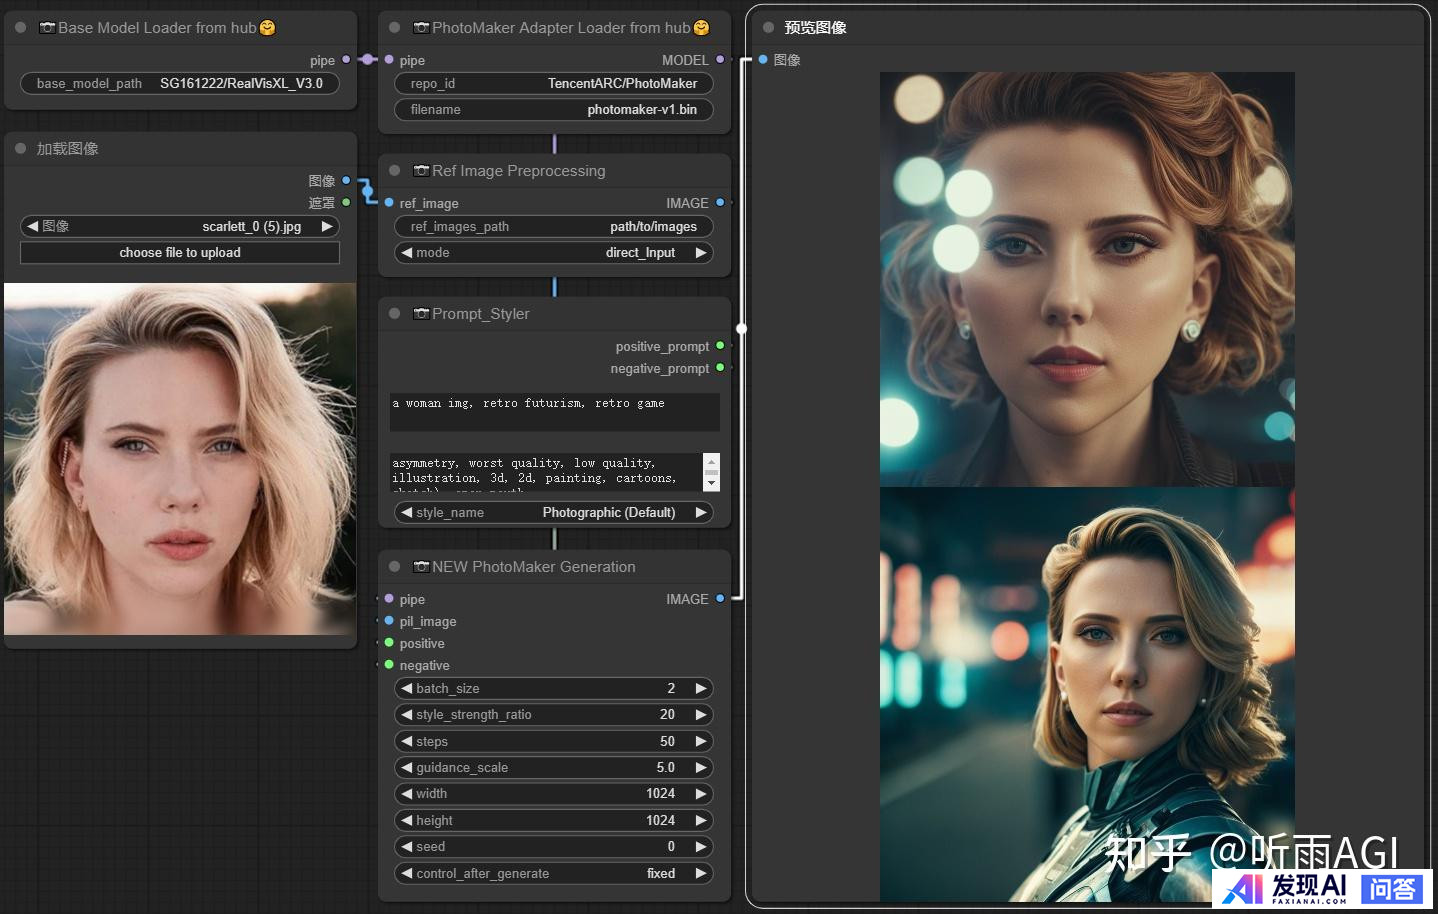The height and width of the screenshot is (914, 1438).
Task: Click the MODEL output socket
Action: (x=720, y=60)
